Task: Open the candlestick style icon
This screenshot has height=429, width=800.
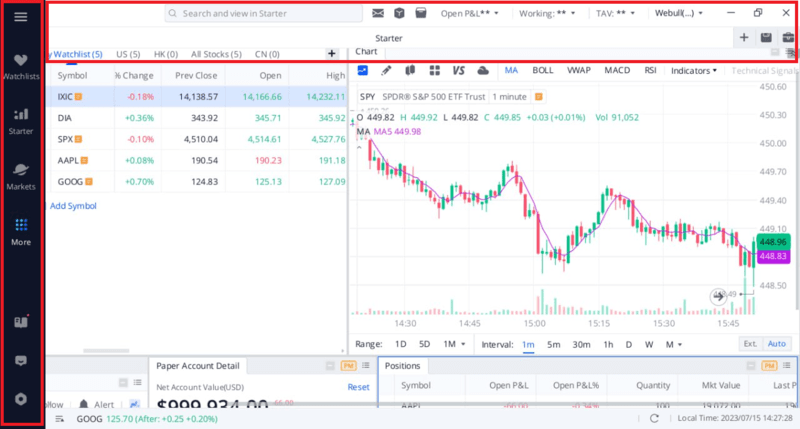Action: 410,70
